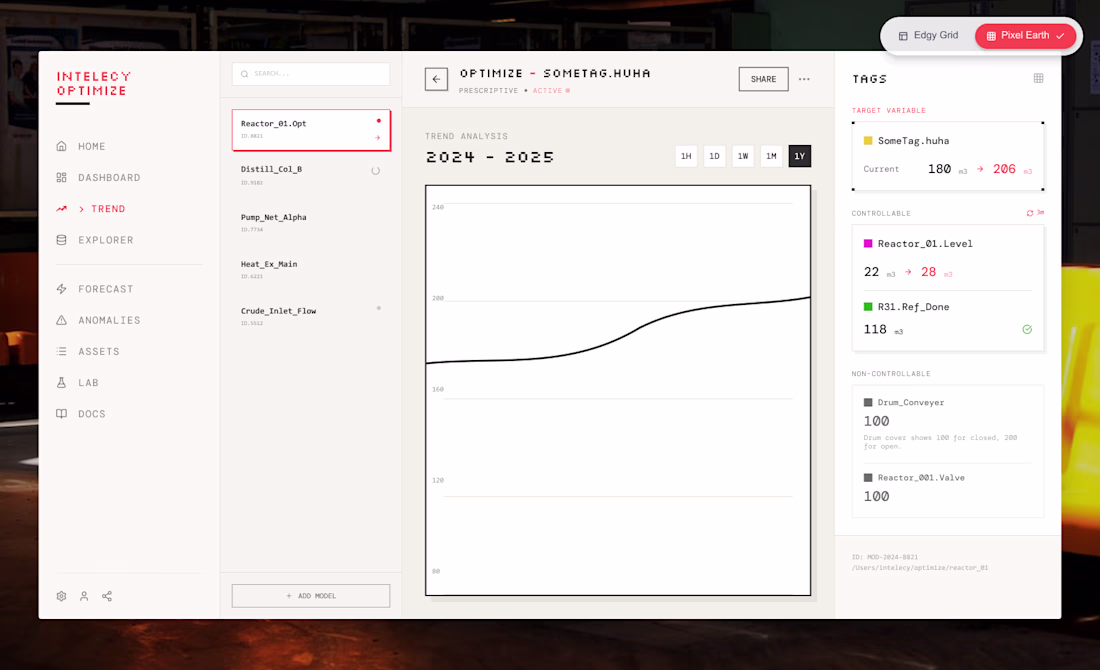Click the Anomalies warning triangle icon
The height and width of the screenshot is (670, 1100).
pyautogui.click(x=62, y=320)
